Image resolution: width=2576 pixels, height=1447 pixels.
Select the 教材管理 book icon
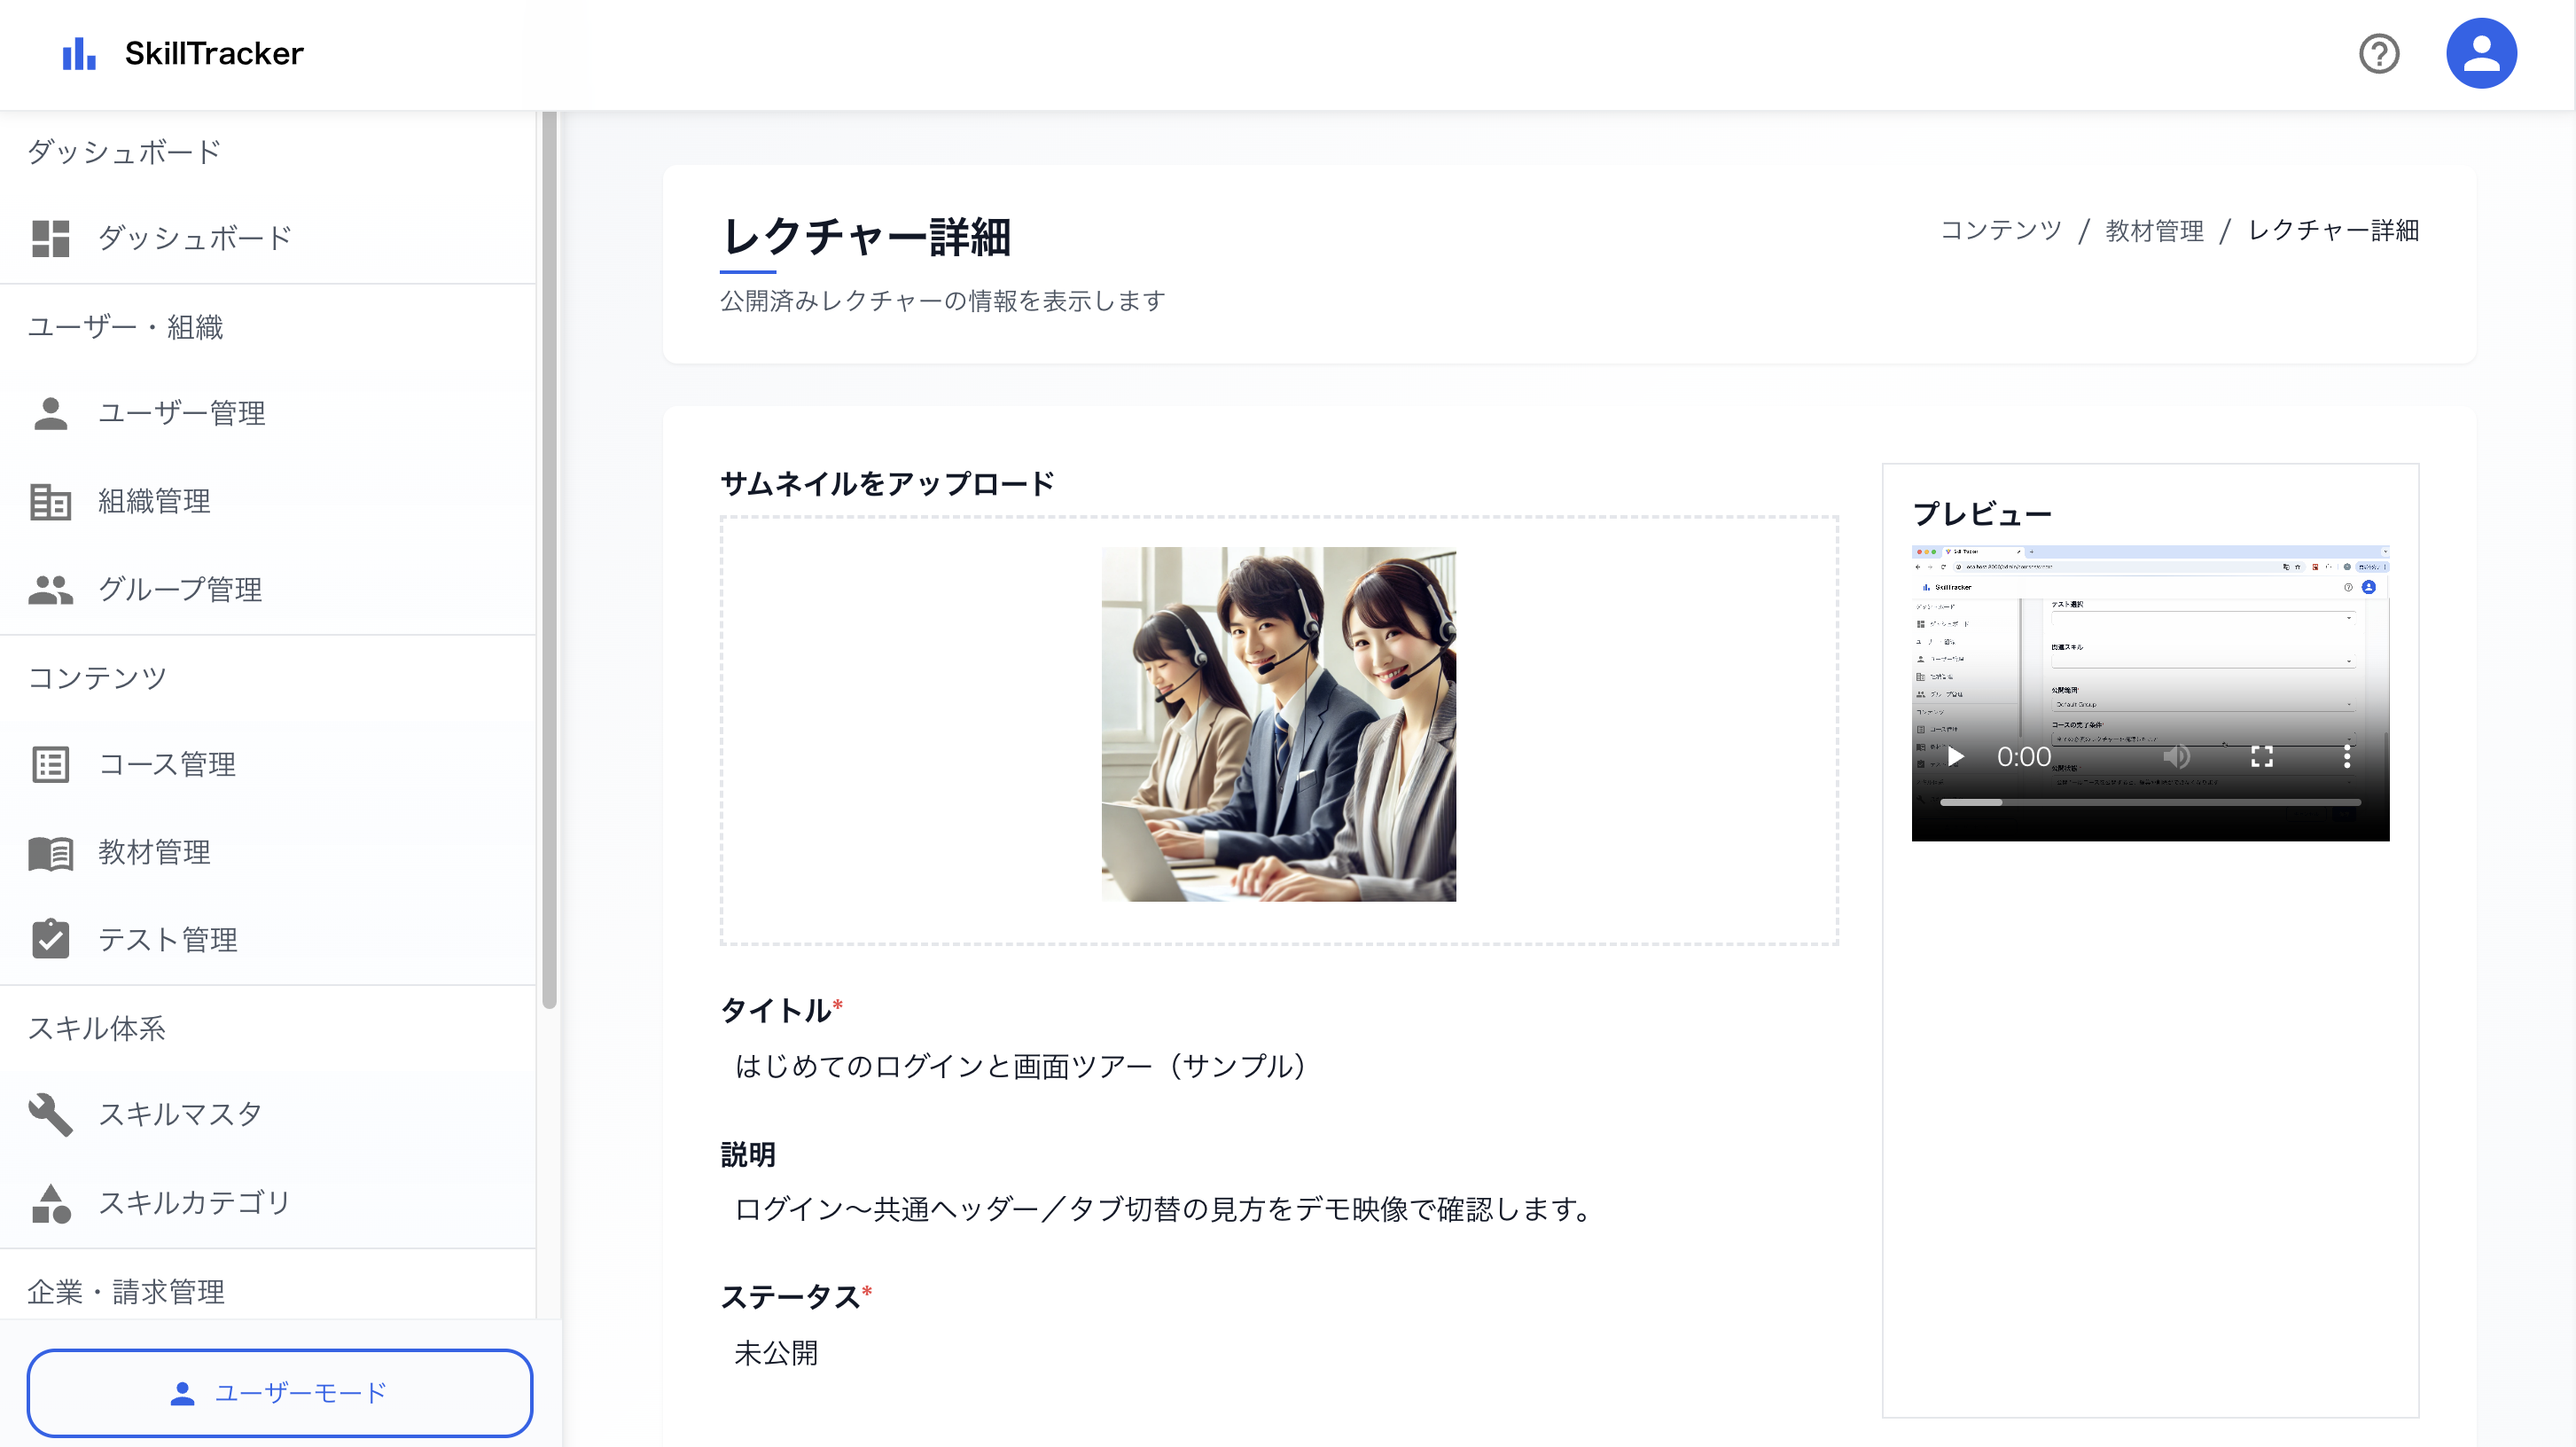[x=51, y=853]
